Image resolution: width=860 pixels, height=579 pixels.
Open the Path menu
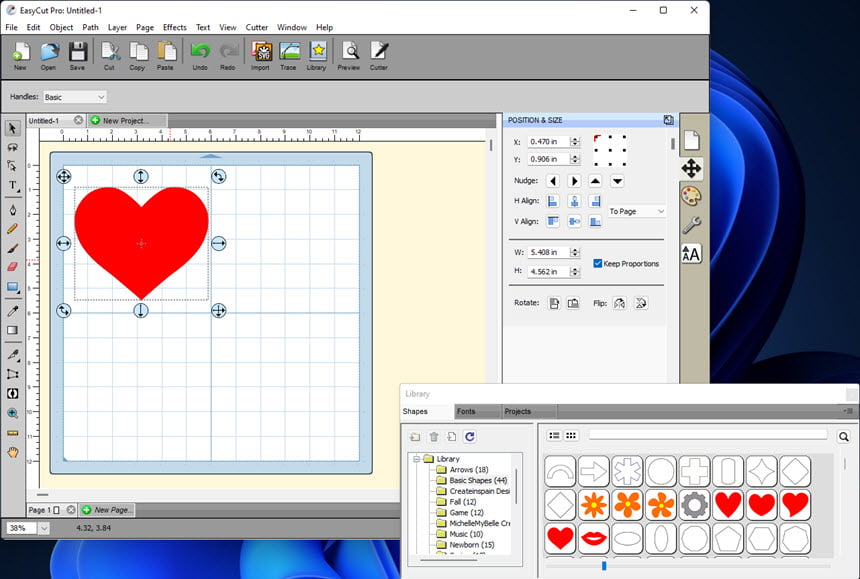click(90, 27)
